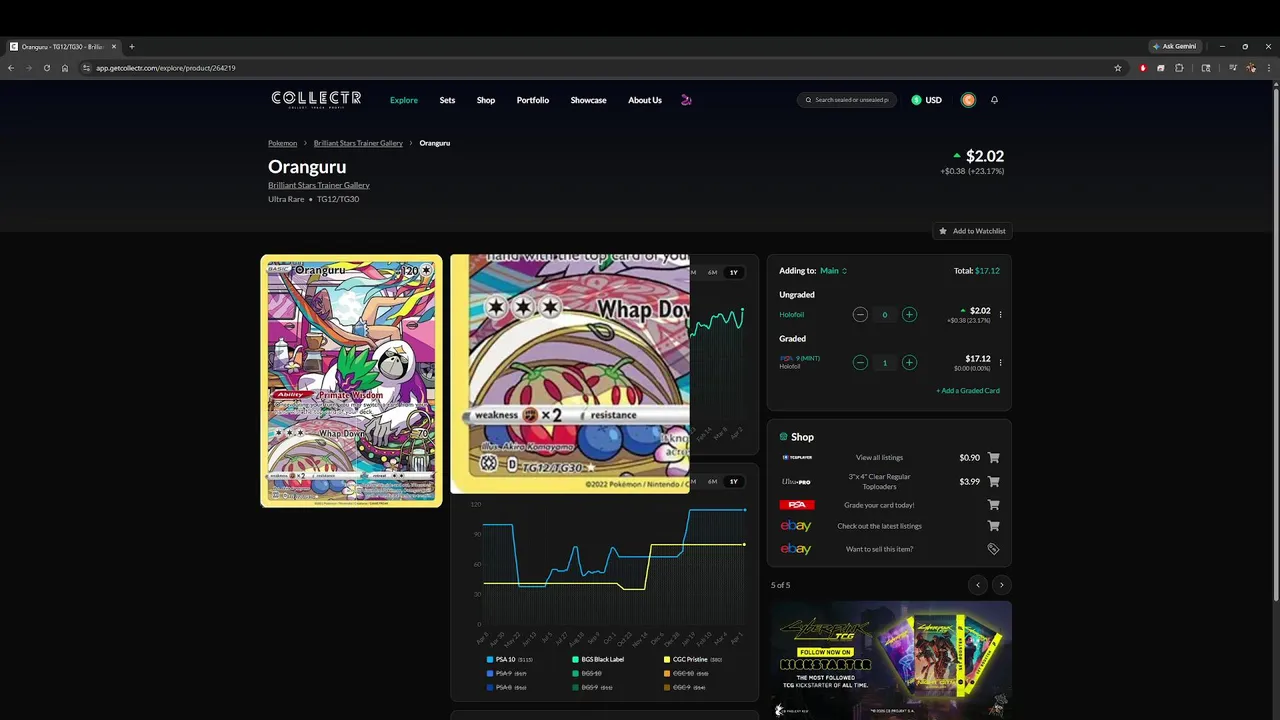Increase ungraded Holofoil quantity

point(909,315)
